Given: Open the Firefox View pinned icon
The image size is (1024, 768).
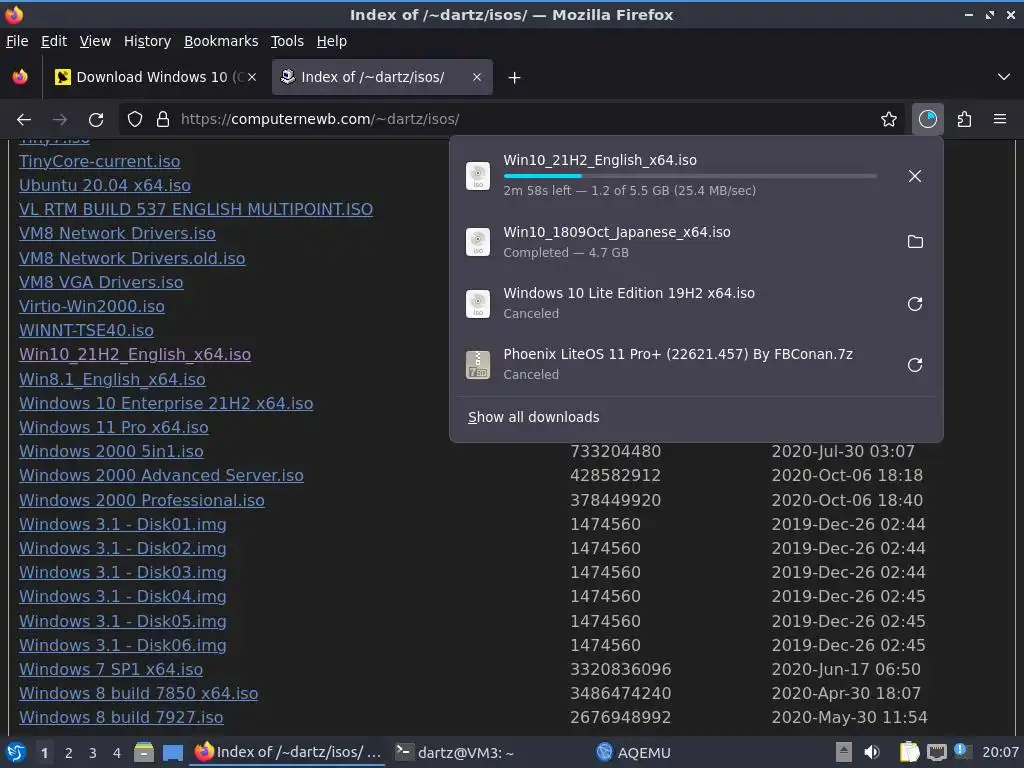Looking at the screenshot, I should pyautogui.click(x=20, y=77).
